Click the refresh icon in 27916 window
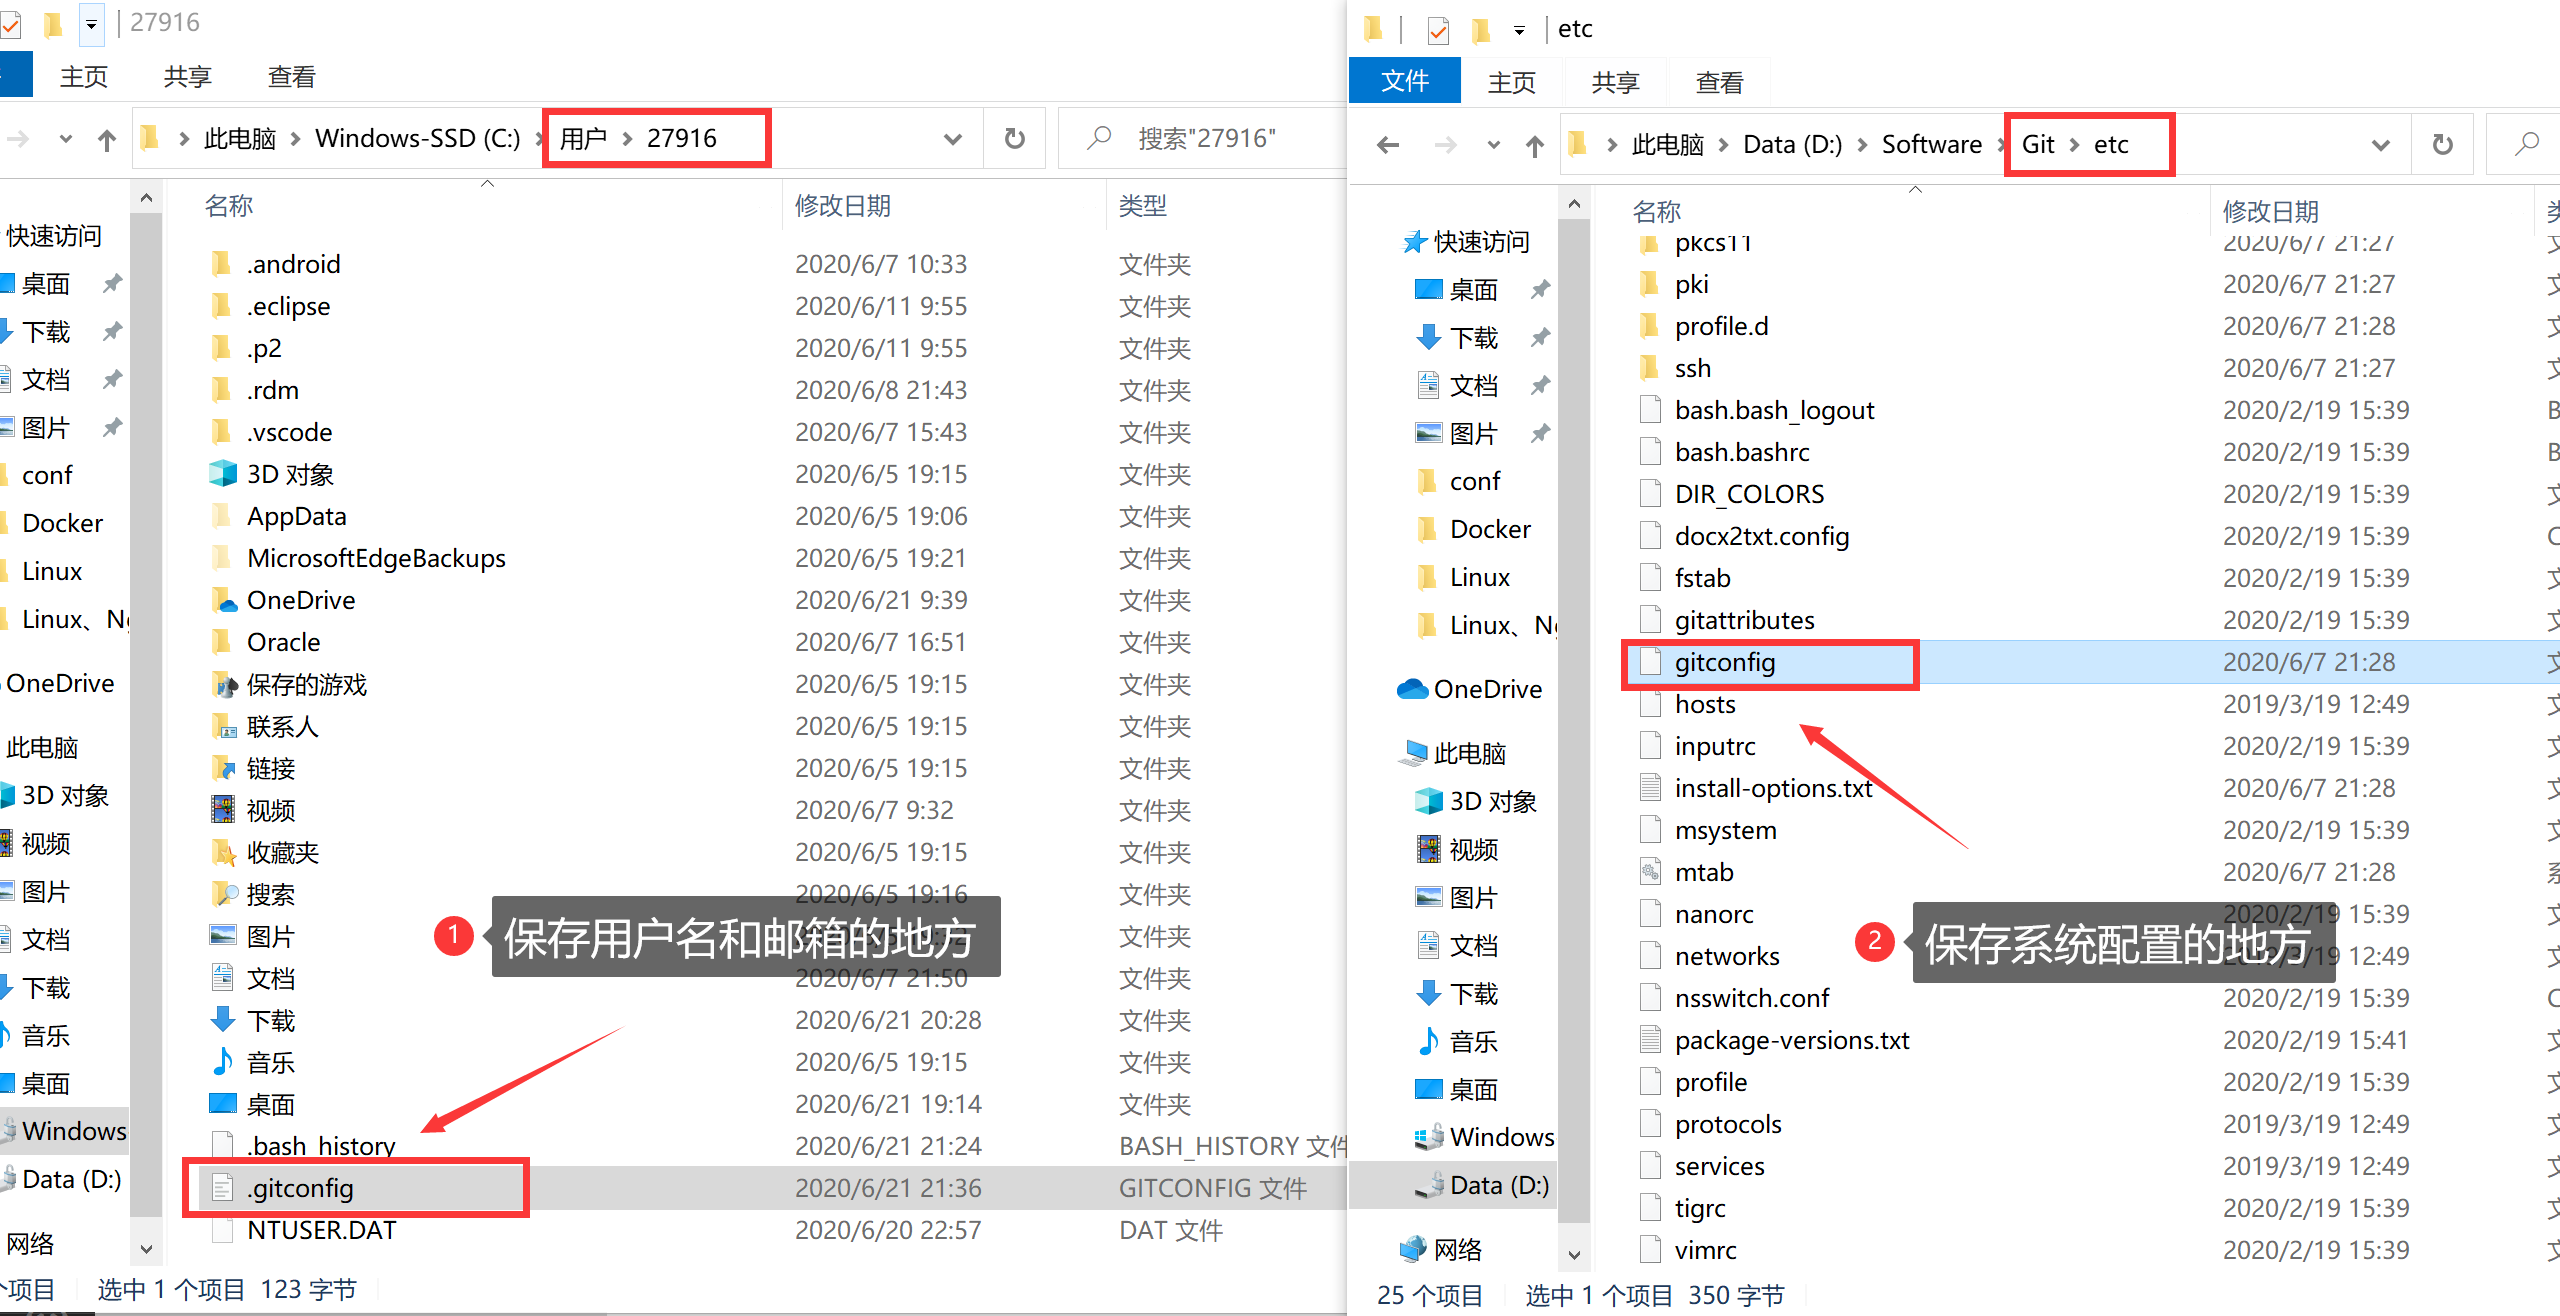Screen dimensions: 2560x1316 (x=1014, y=138)
